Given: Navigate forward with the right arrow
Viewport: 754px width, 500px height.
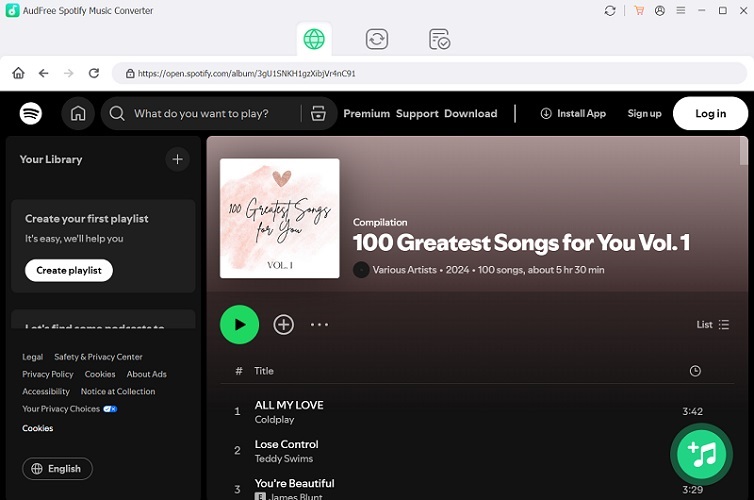Looking at the screenshot, I should tap(69, 73).
